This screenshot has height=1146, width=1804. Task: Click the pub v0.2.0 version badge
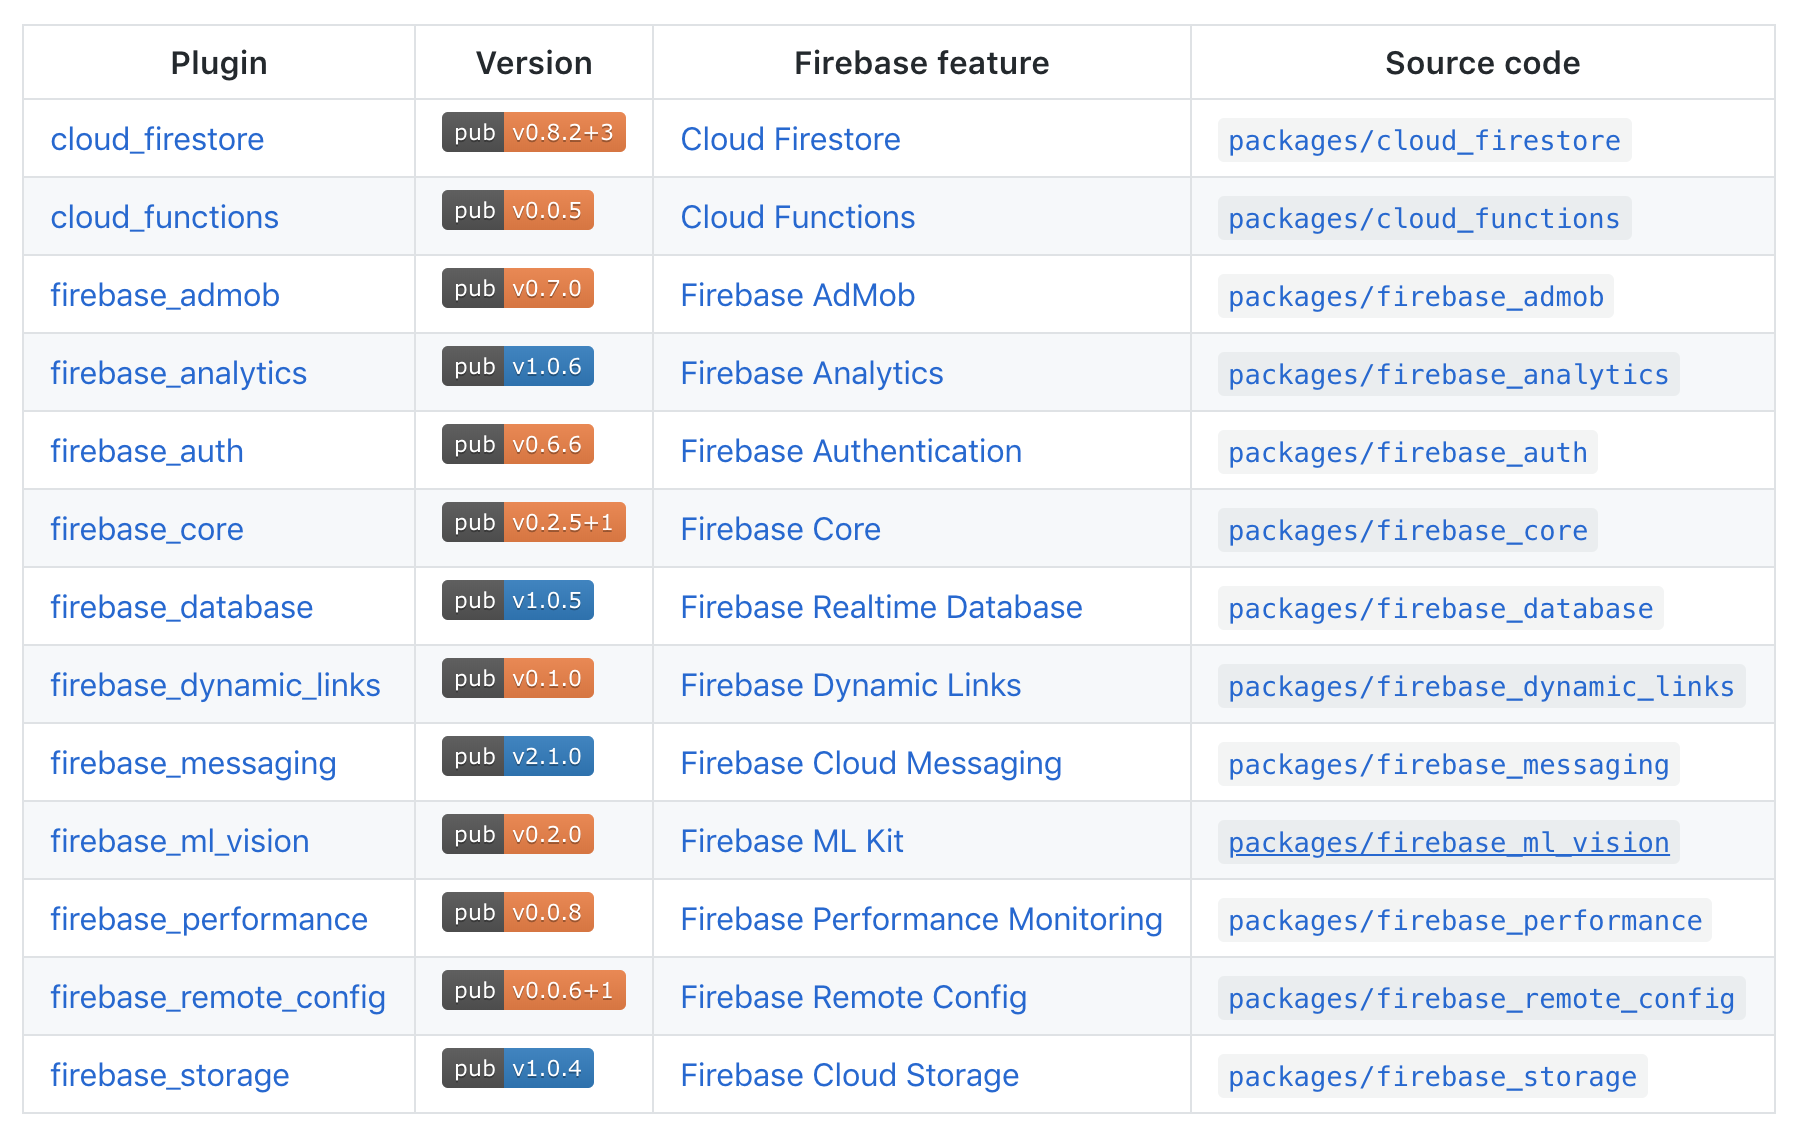518,834
